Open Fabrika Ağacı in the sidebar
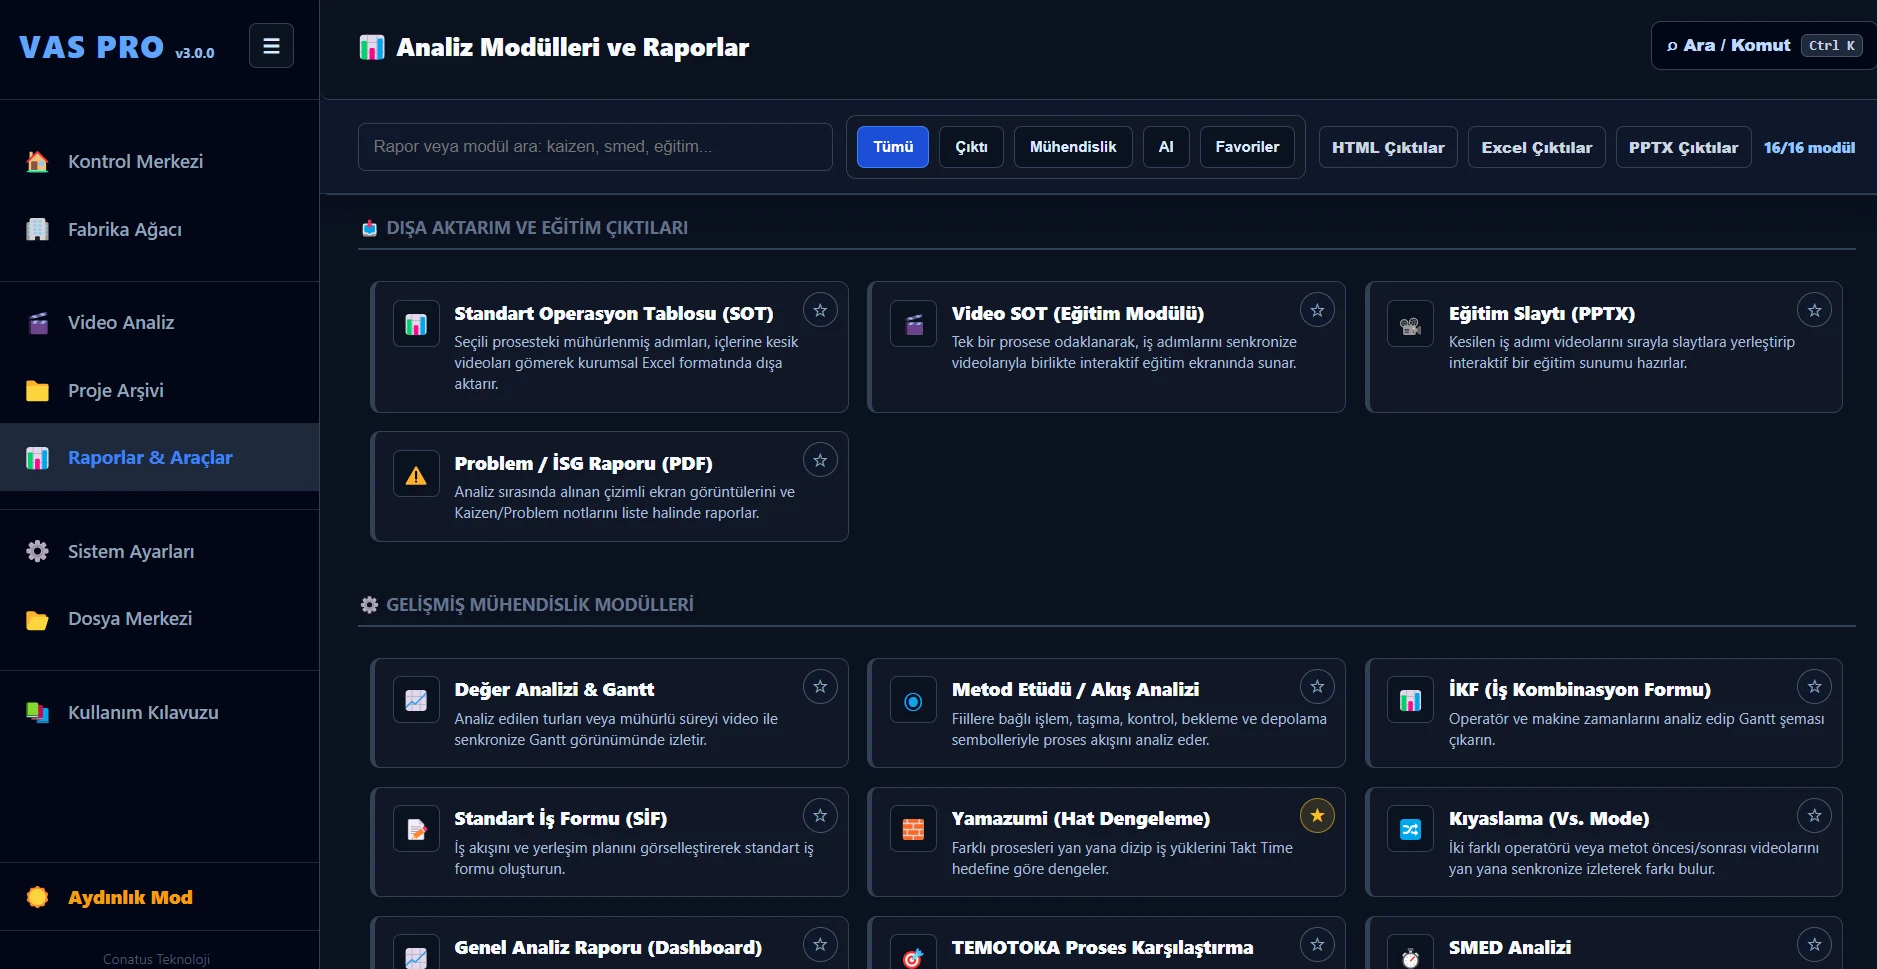The width and height of the screenshot is (1877, 969). pos(160,229)
